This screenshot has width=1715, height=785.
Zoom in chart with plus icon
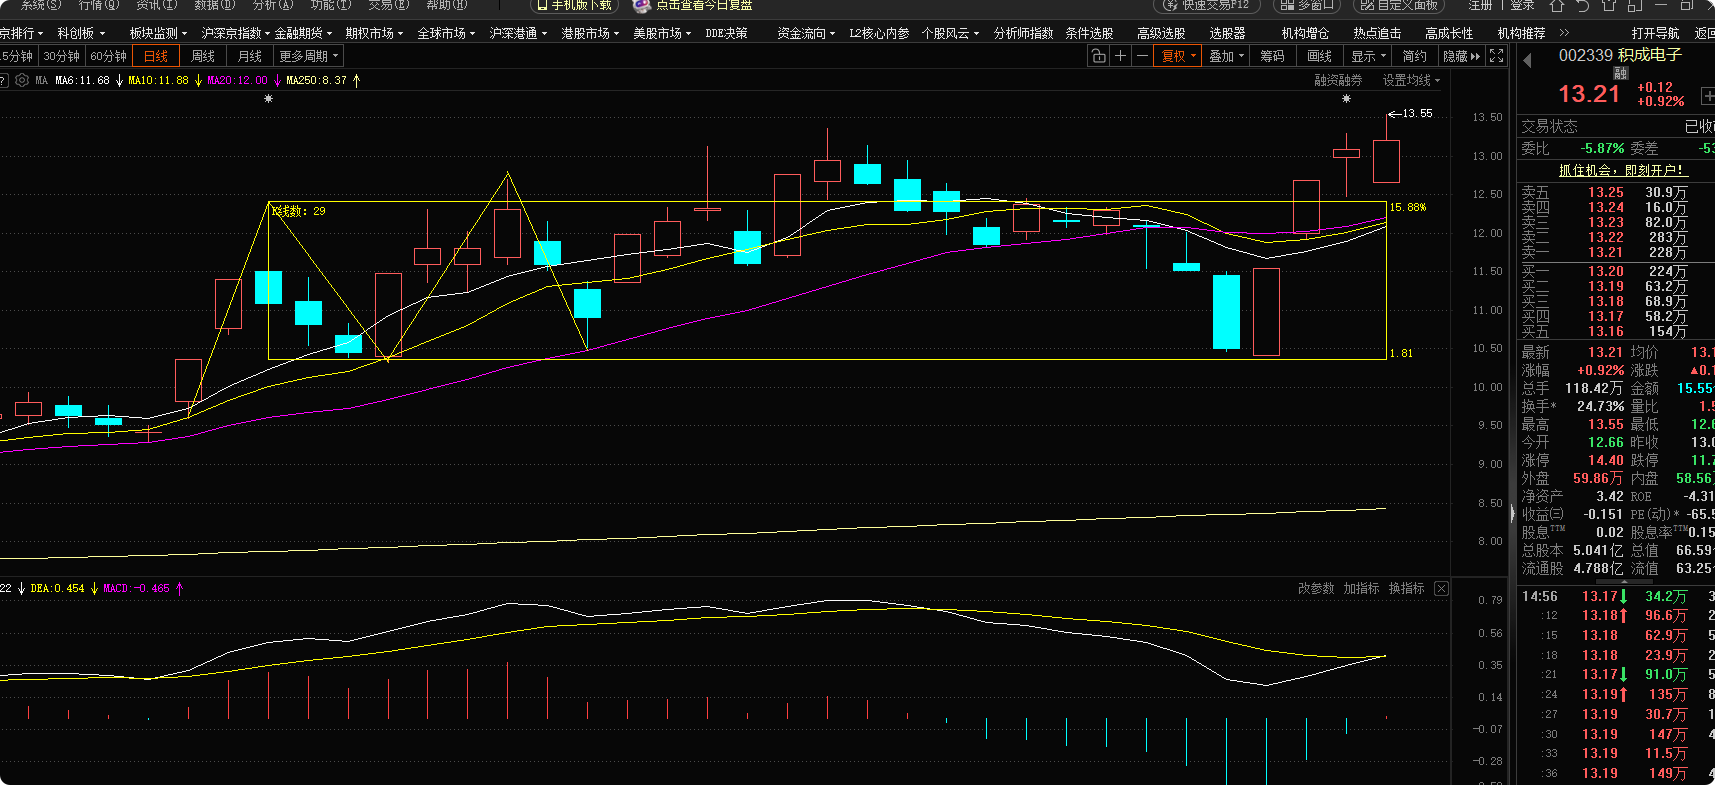(x=1121, y=56)
